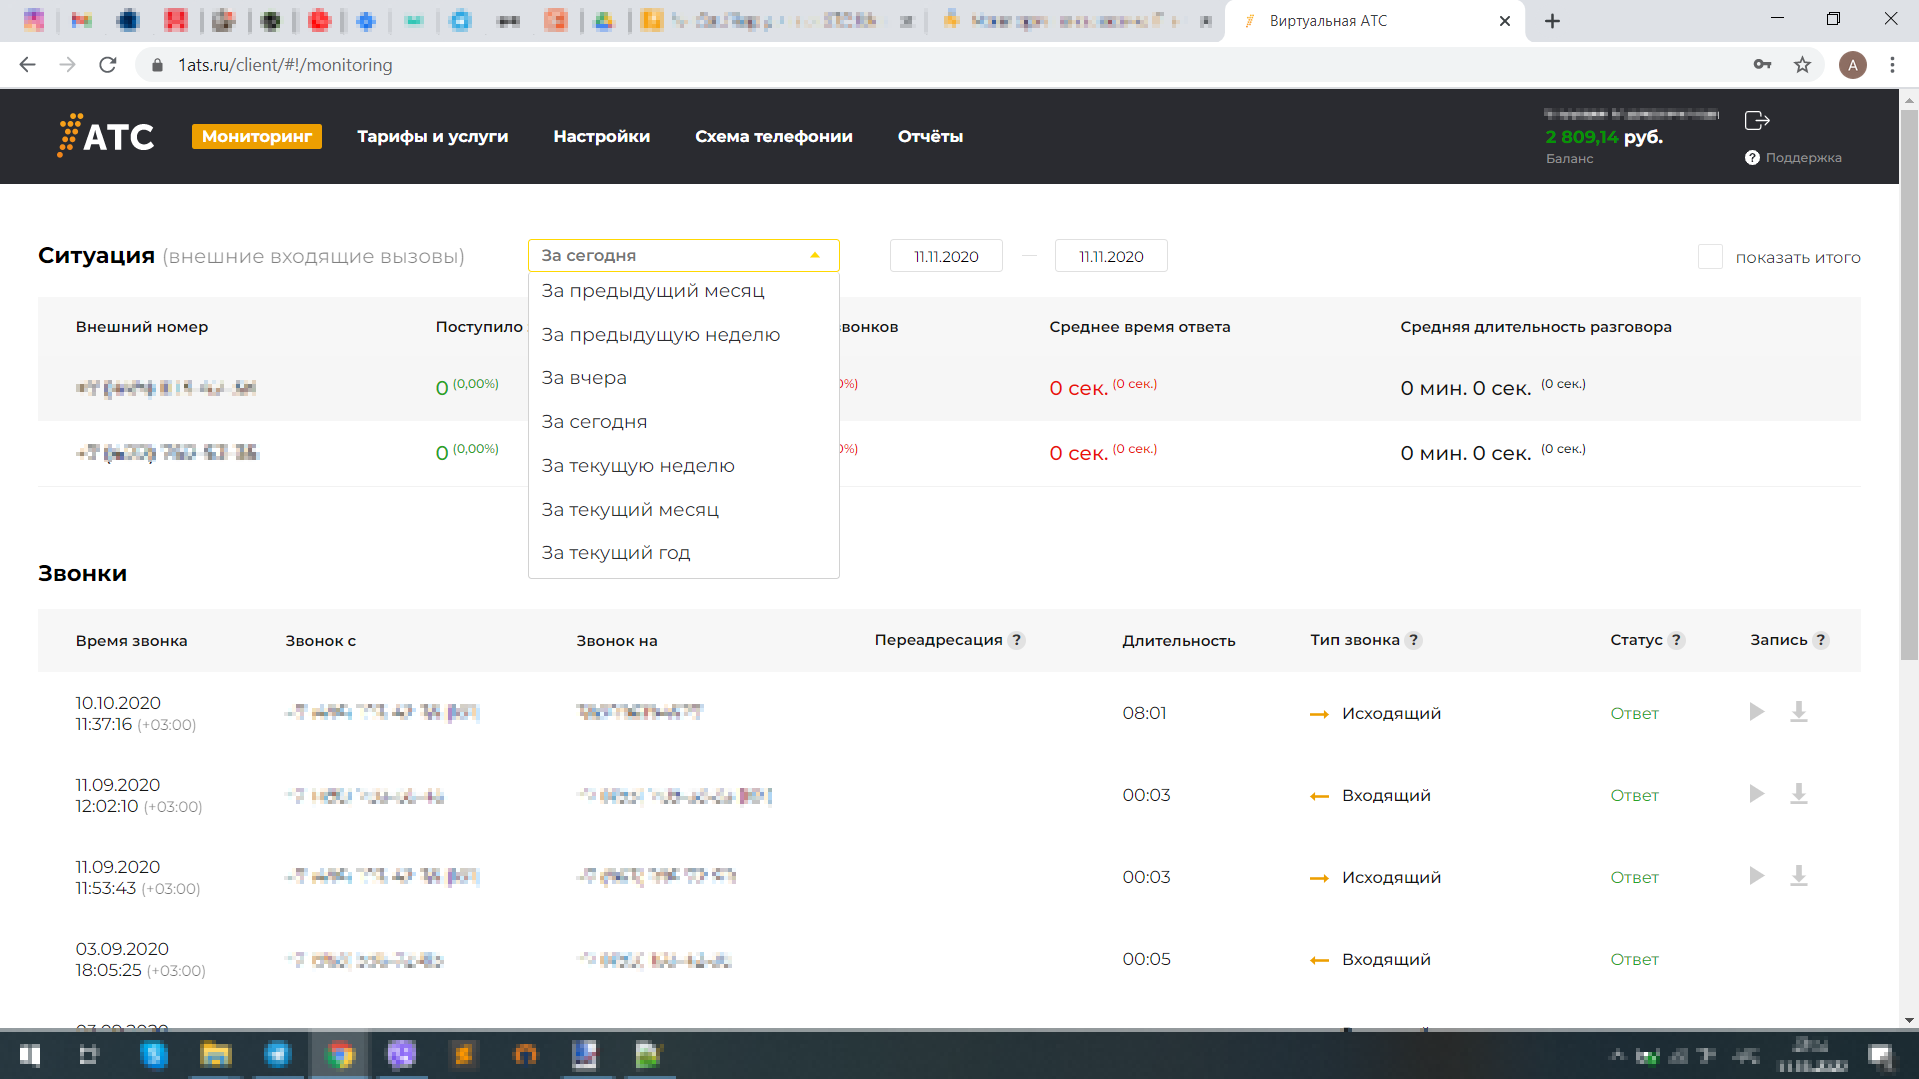Download recording of 10.10.2020 call

[x=1798, y=712]
